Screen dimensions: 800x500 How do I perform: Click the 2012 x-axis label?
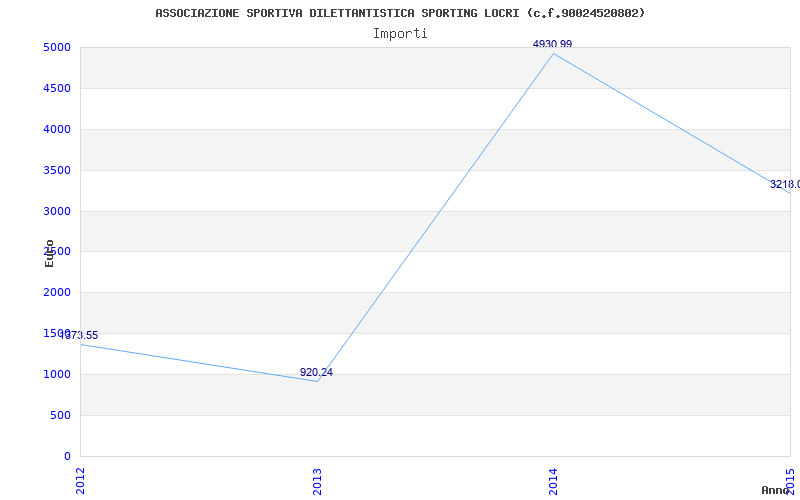pyautogui.click(x=80, y=481)
